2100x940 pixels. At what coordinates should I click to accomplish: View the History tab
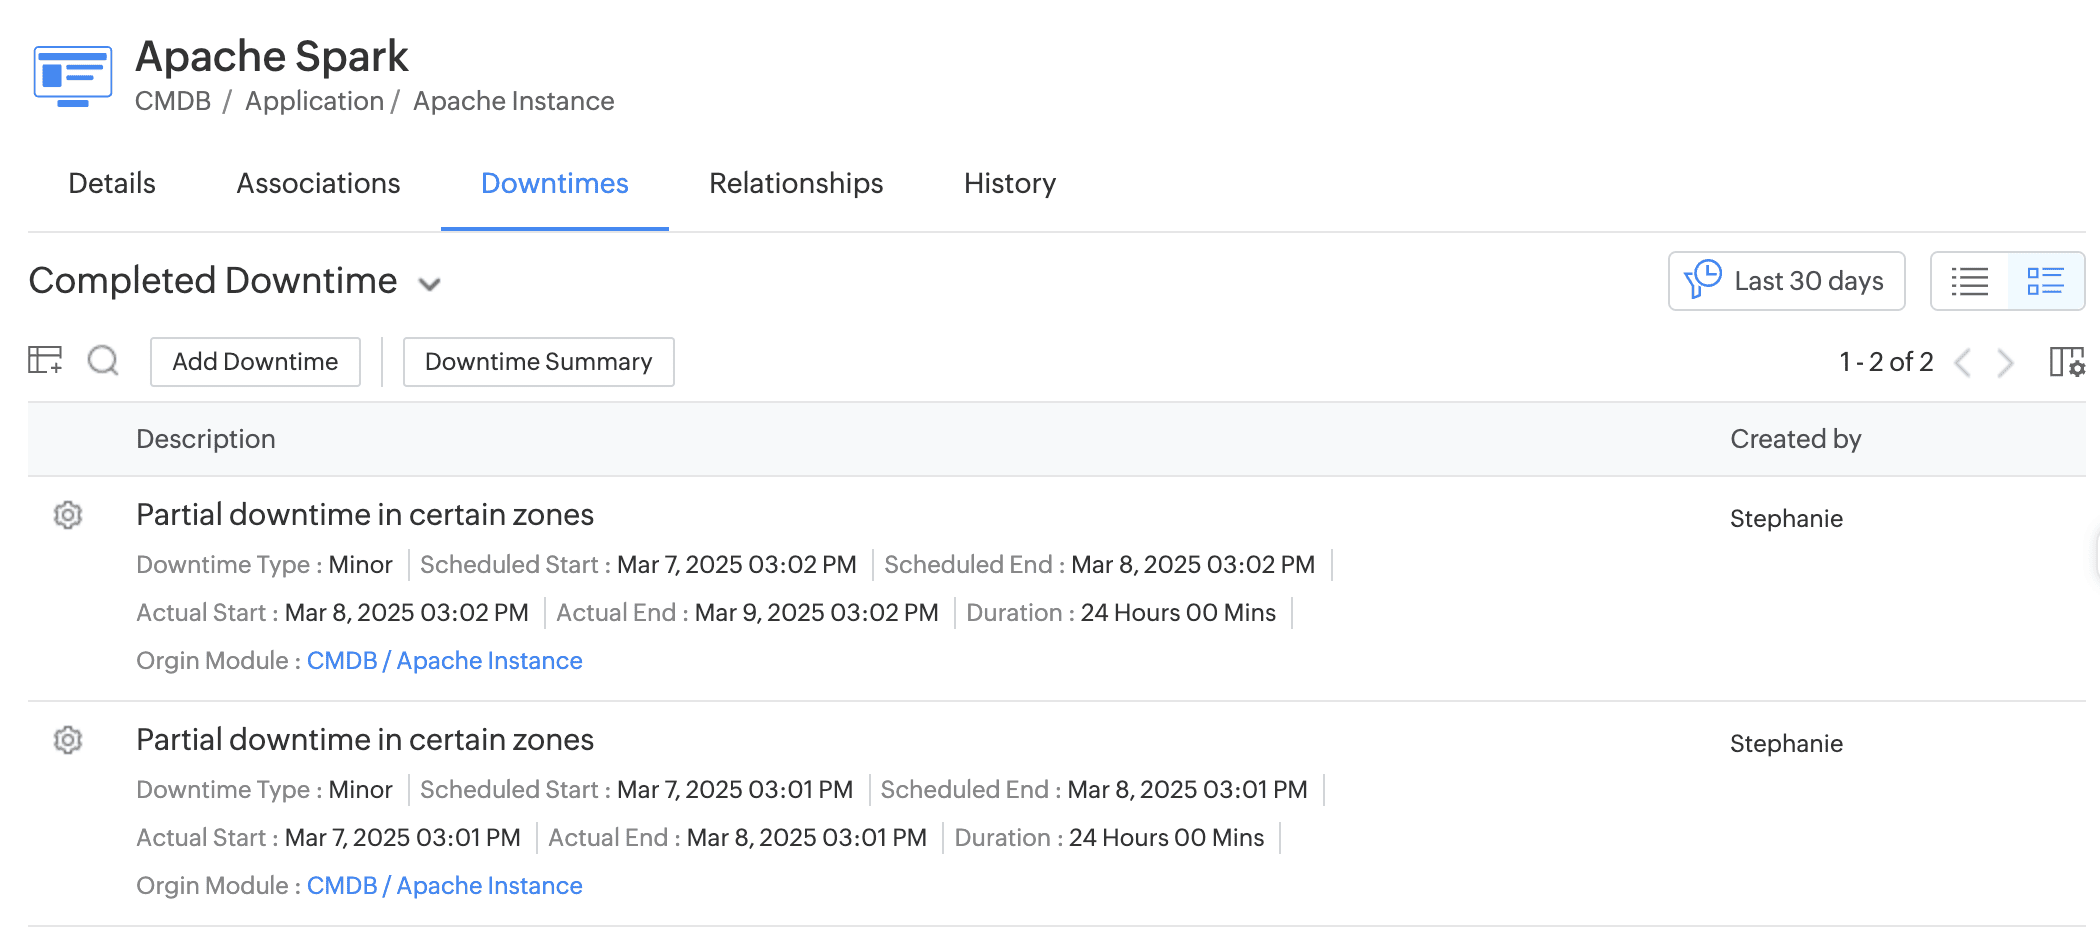click(1009, 184)
